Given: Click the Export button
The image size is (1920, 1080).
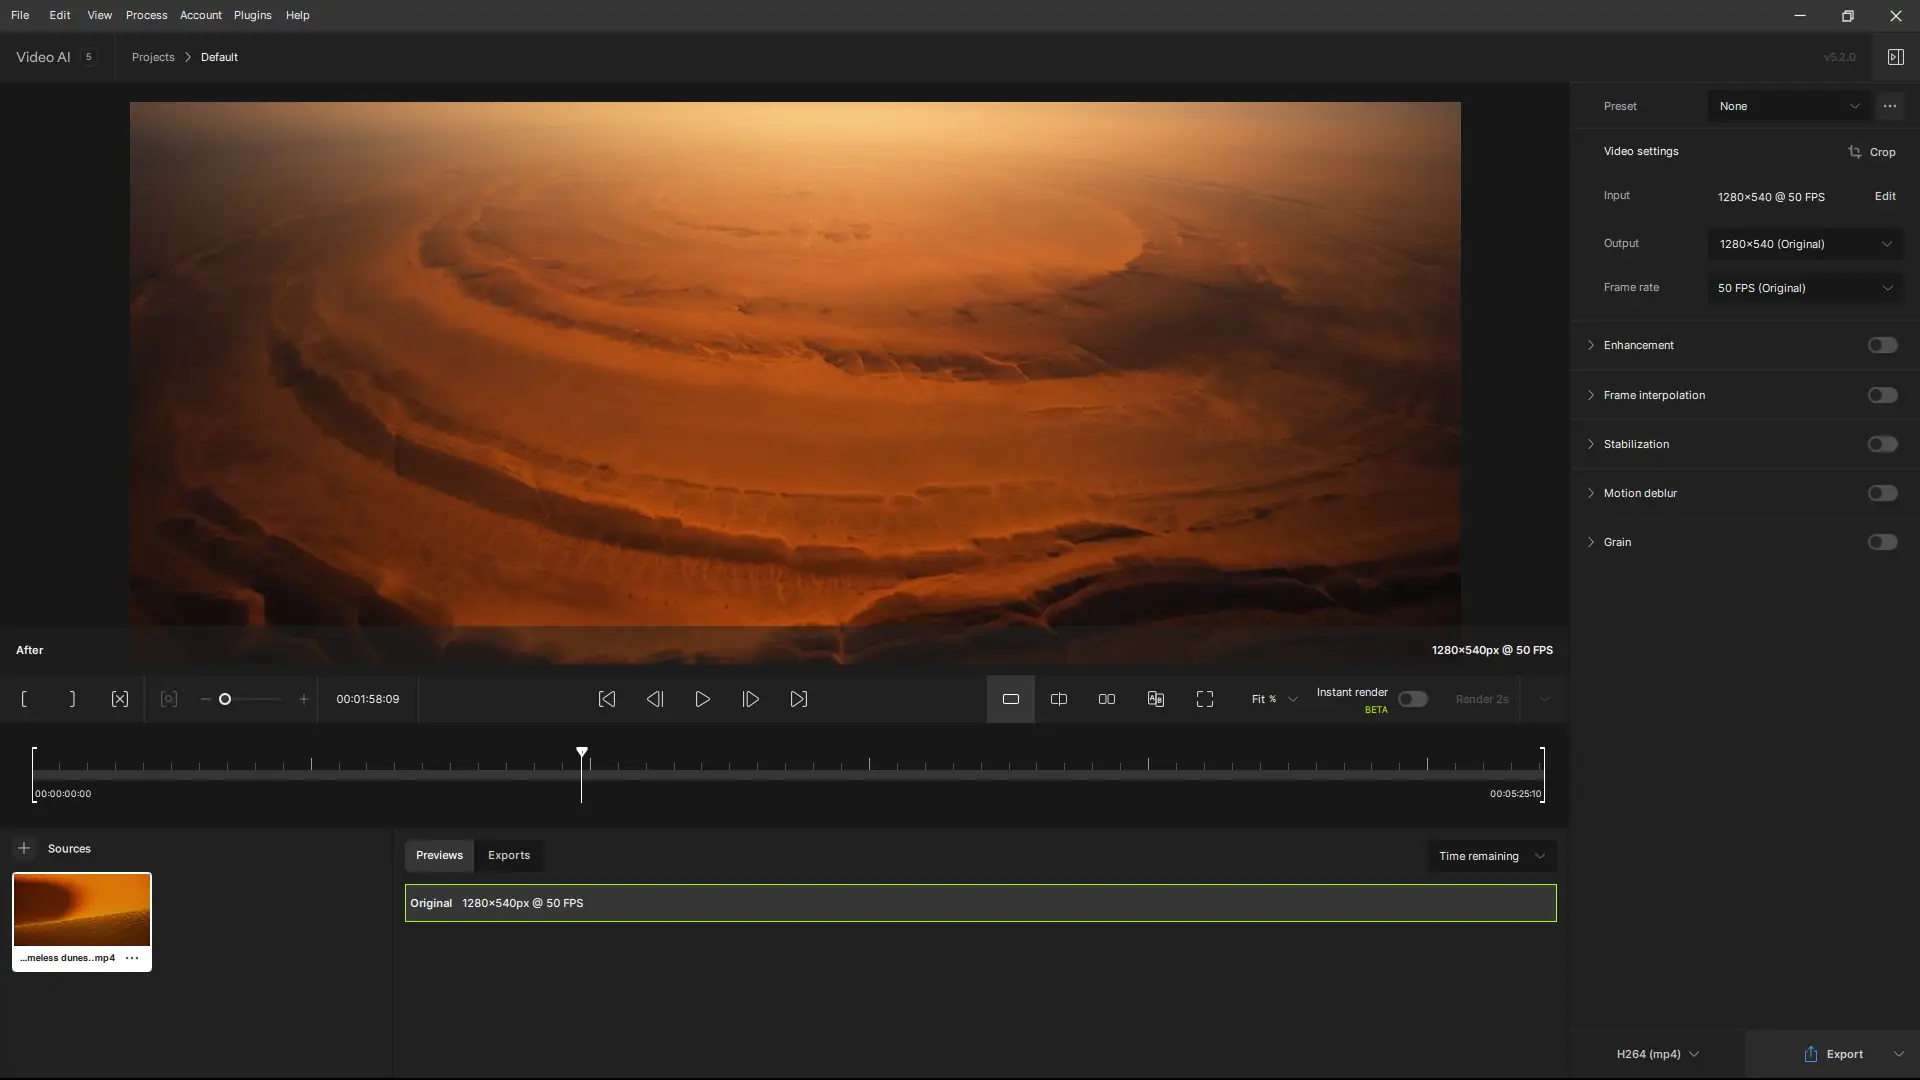Looking at the screenshot, I should point(1833,1054).
